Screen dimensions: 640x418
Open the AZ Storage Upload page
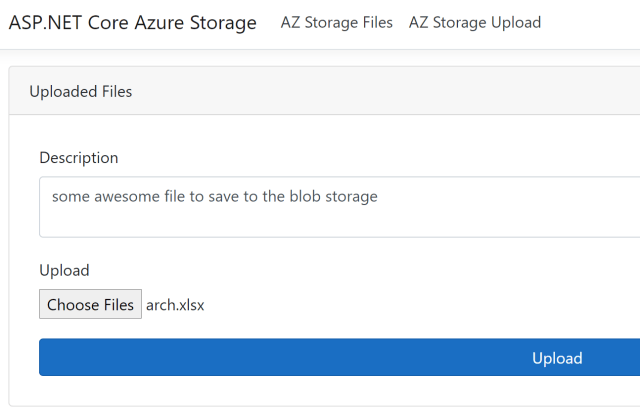[x=475, y=22]
